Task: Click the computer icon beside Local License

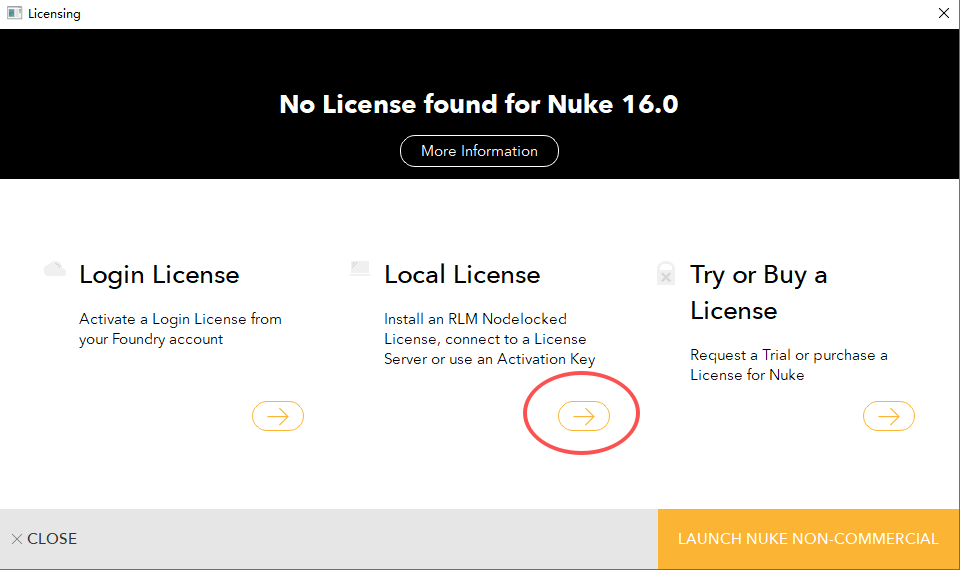Action: [360, 269]
